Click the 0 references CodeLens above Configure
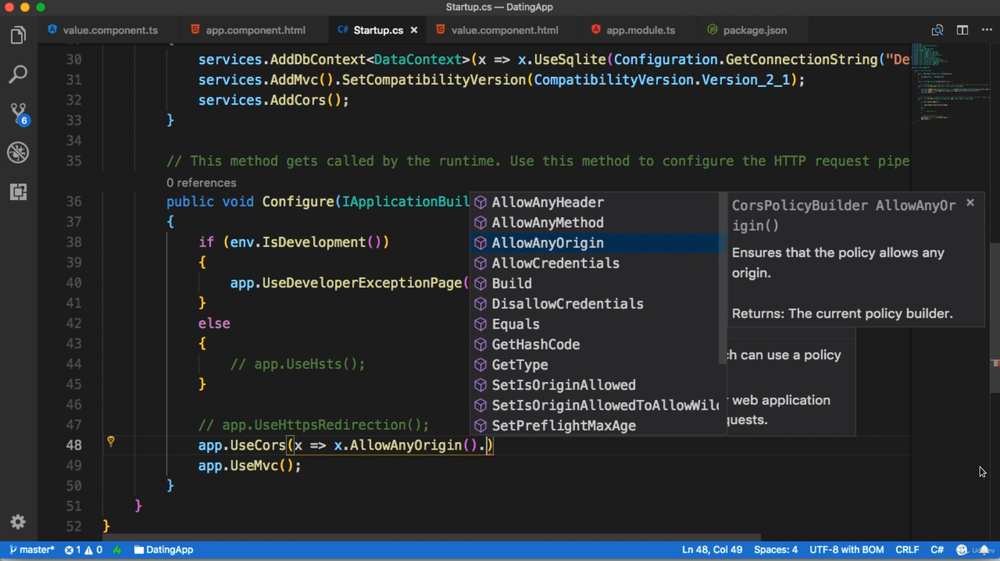This screenshot has width=1000, height=561. [x=202, y=183]
